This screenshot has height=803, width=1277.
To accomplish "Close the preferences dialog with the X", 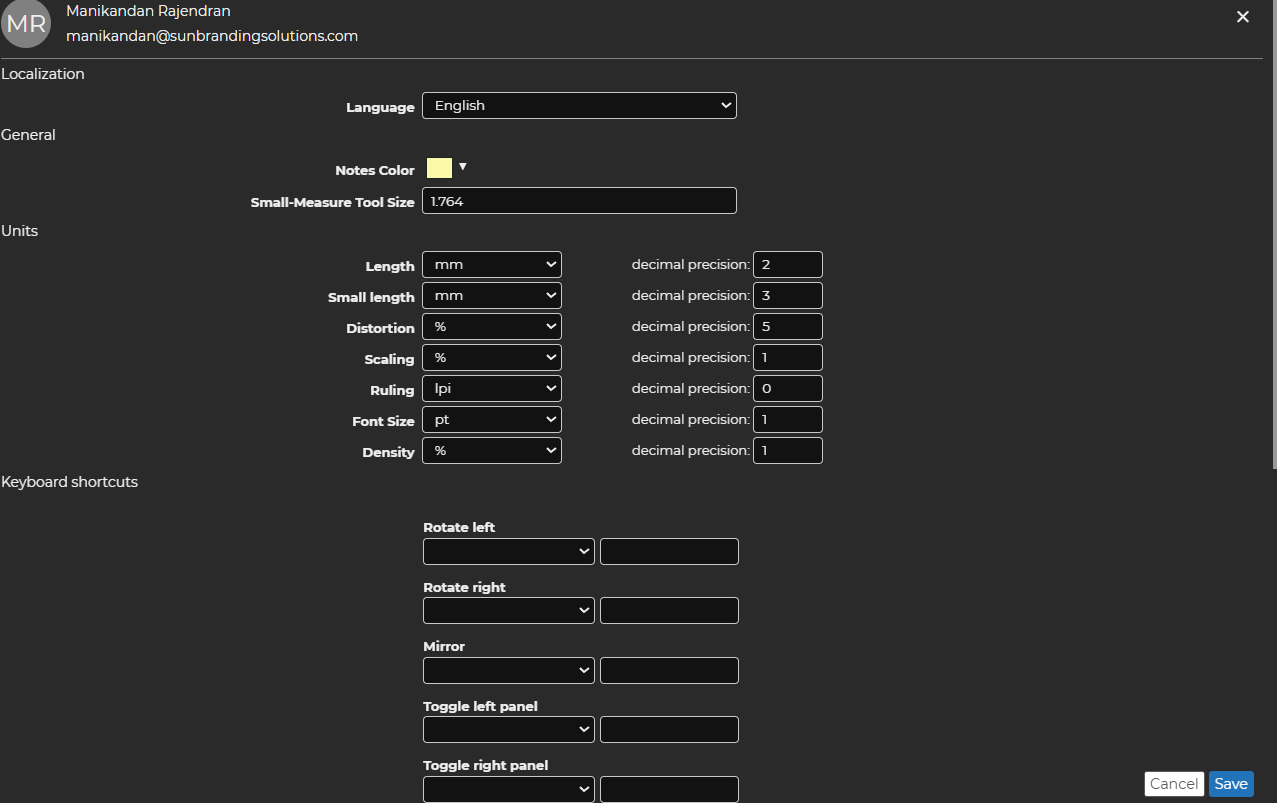I will 1243,17.
